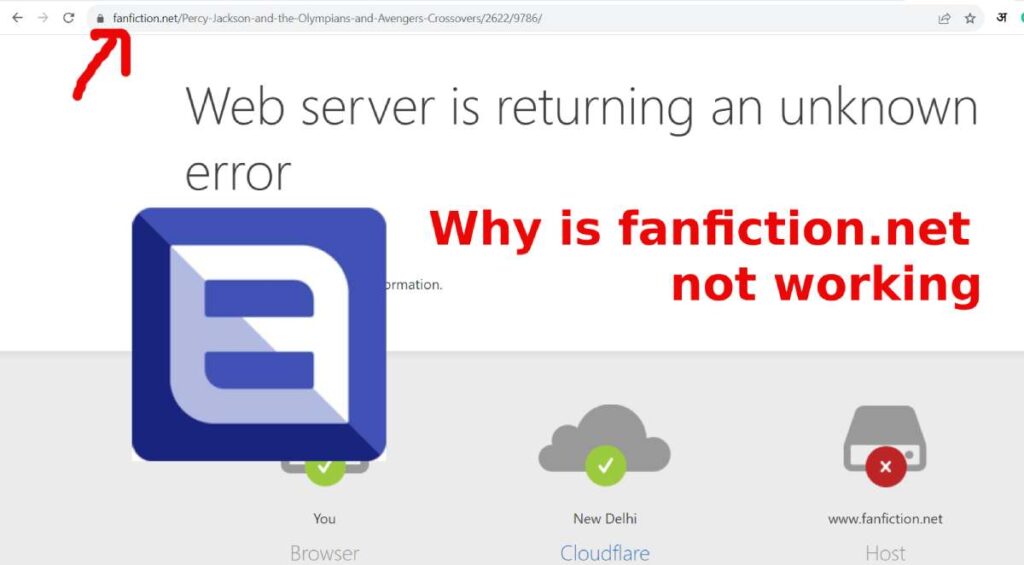Click the www.fanfiction.net host label
This screenshot has width=1024, height=565.
click(x=885, y=519)
